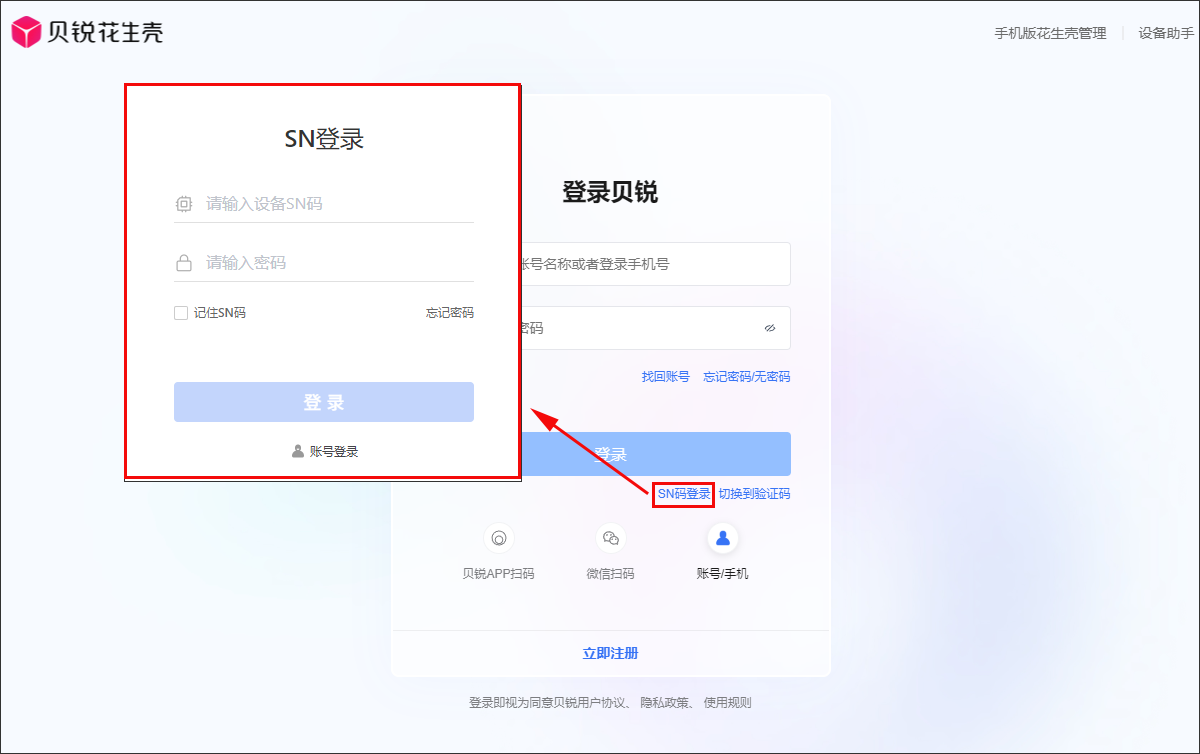1200x754 pixels.
Task: Click the 立即注册 link
Action: coord(610,653)
